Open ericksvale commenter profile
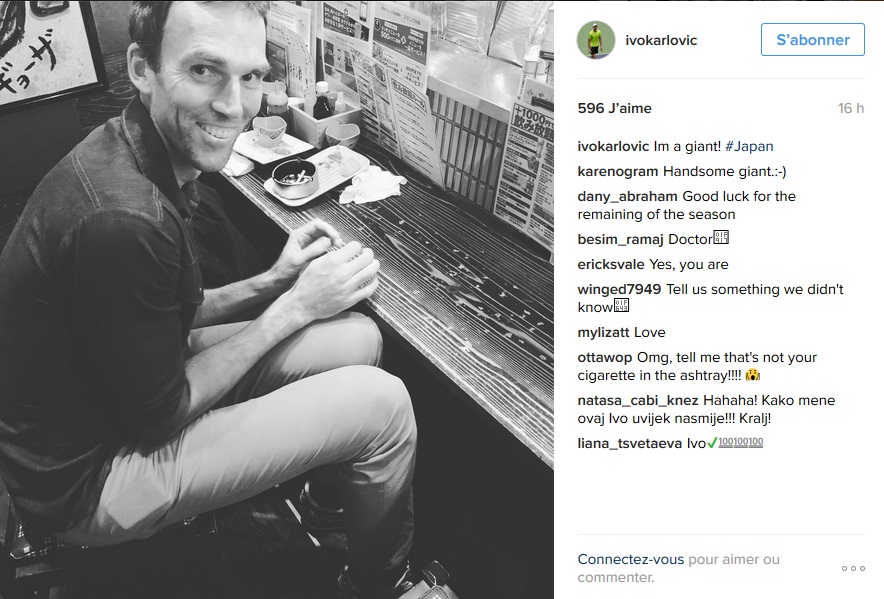Screen dimensions: 884x599 (611, 264)
